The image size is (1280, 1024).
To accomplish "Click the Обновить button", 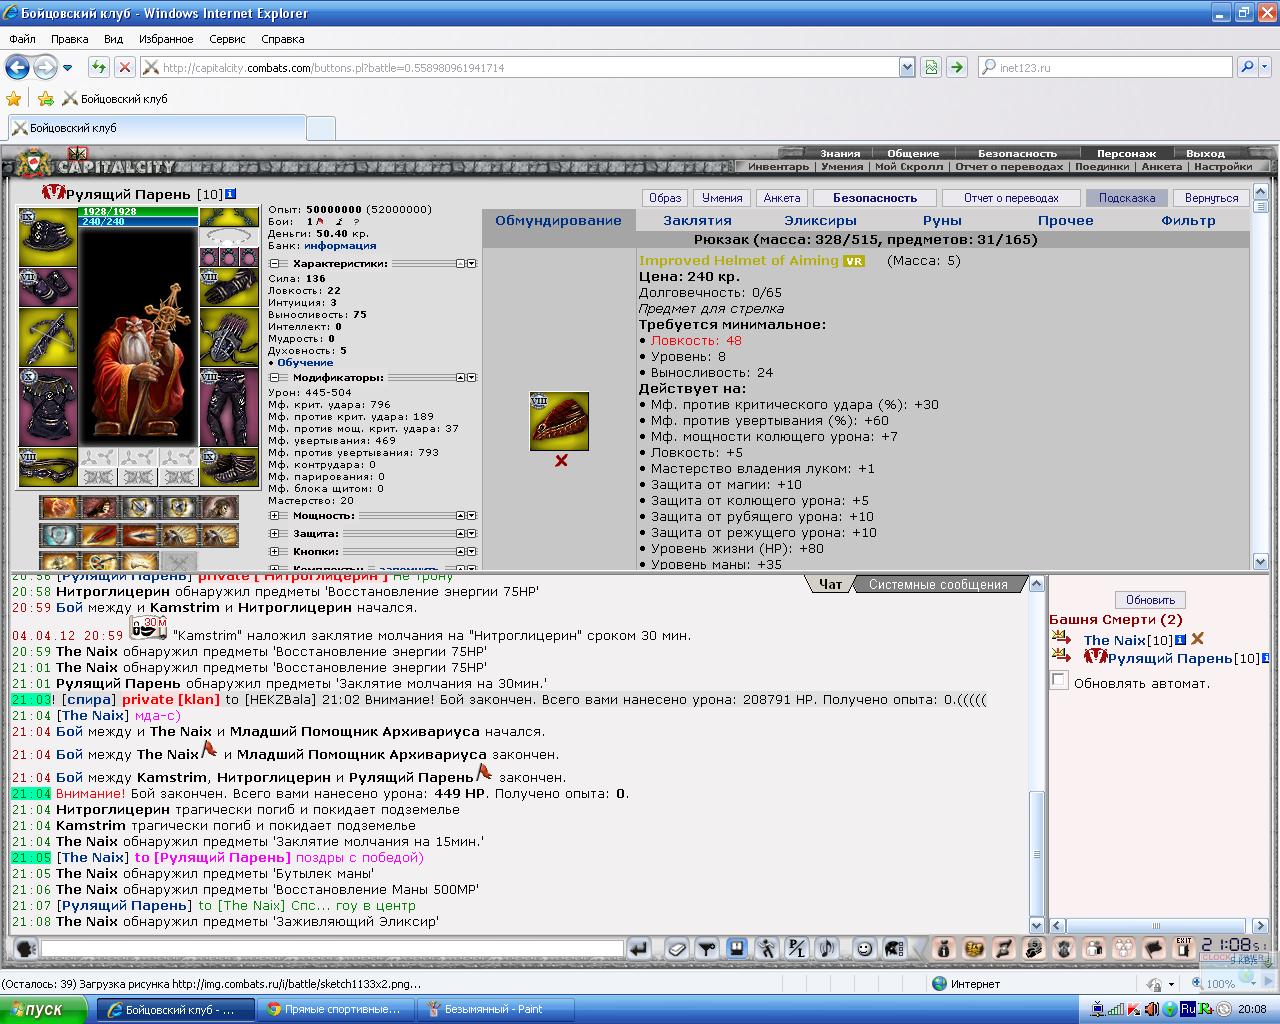I will [1150, 600].
